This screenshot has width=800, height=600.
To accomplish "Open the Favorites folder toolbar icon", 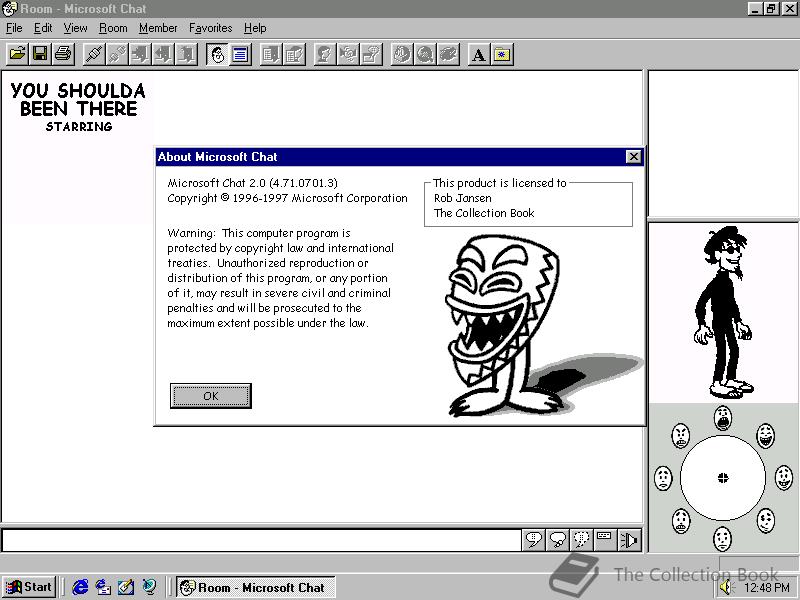I will tap(502, 54).
